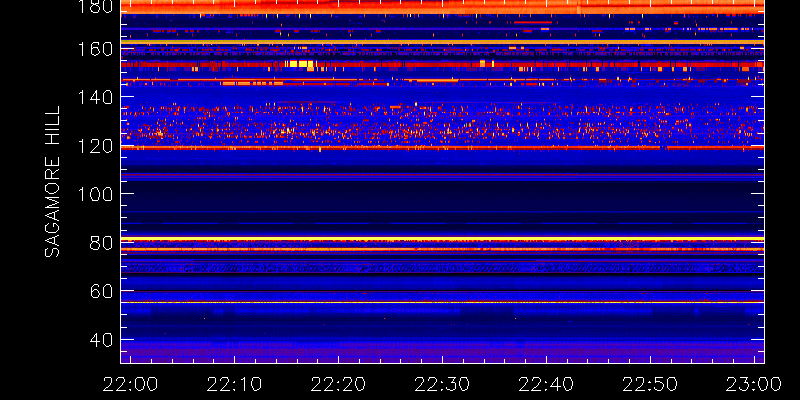The width and height of the screenshot is (800, 400).
Task: Click the 23:00 time axis label
Action: click(x=754, y=383)
